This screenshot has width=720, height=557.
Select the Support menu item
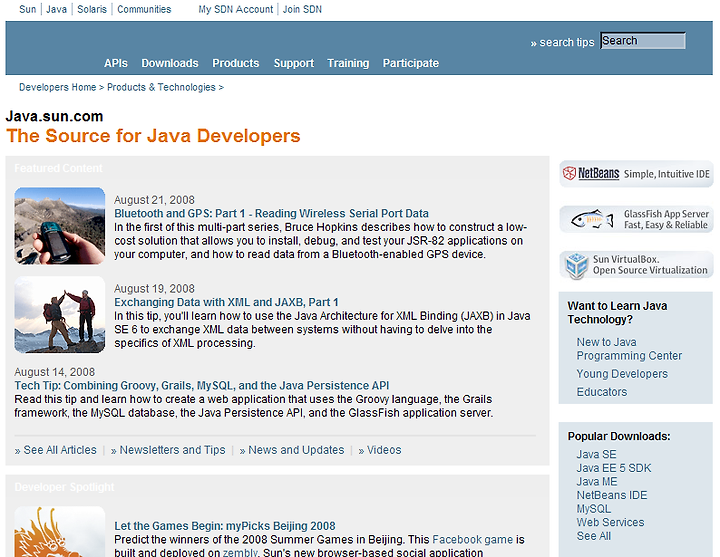click(294, 63)
